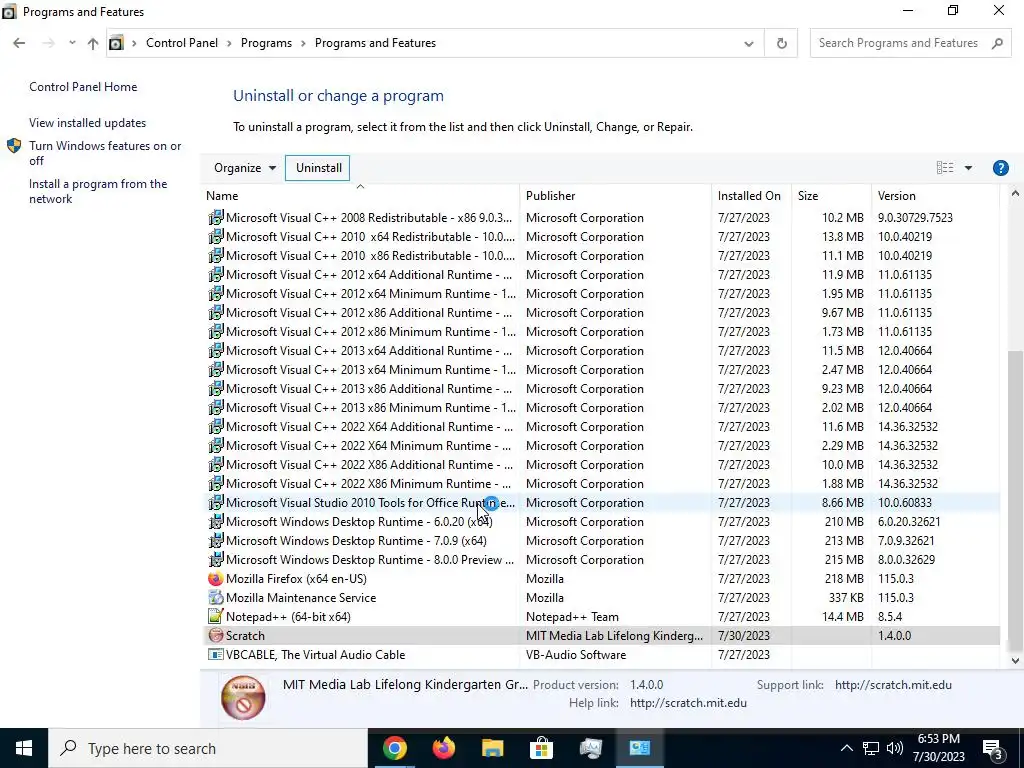Viewport: 1024px width, 768px height.
Task: Click the volume speaker tray icon
Action: (x=895, y=748)
